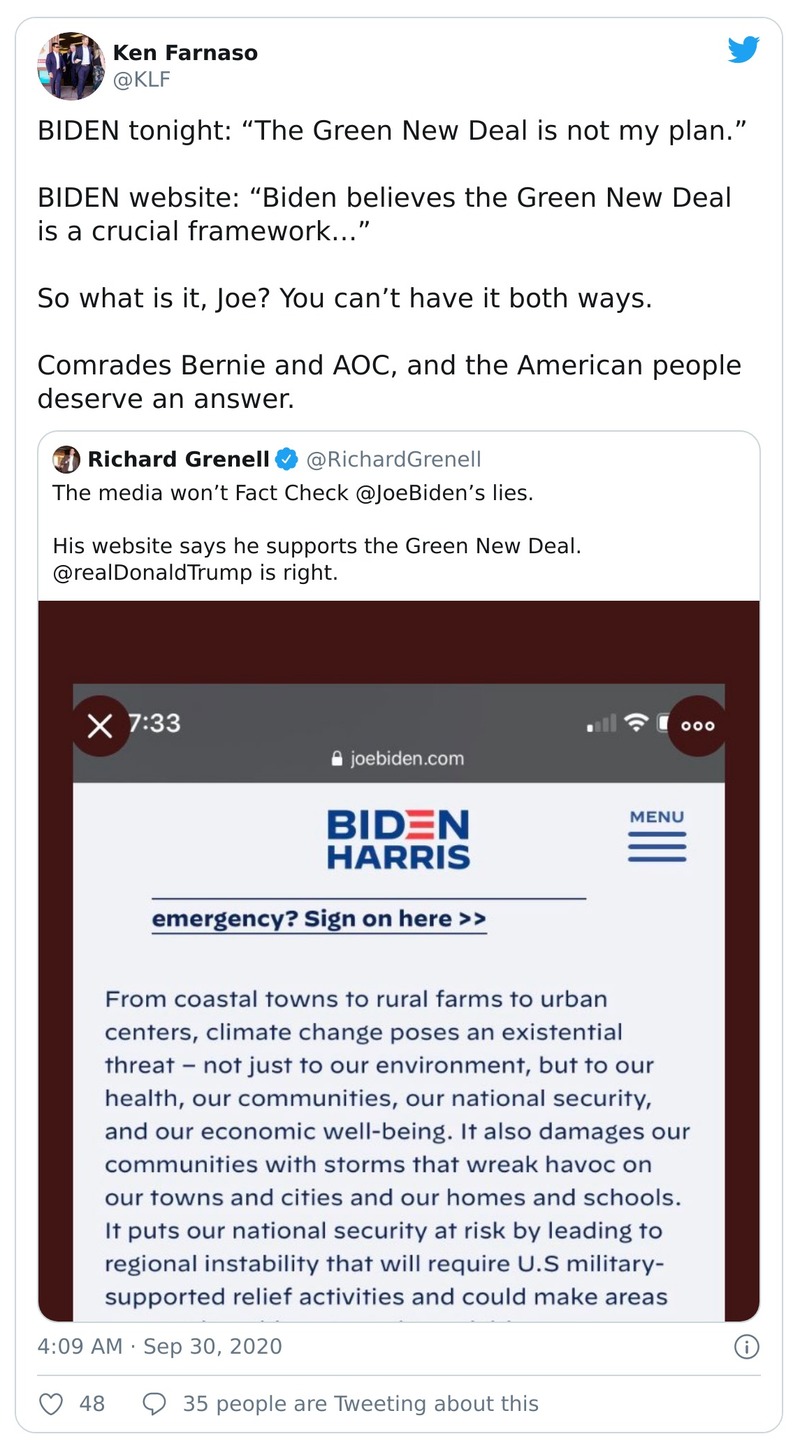
Task: Click the Biden Harris campaign logo
Action: (398, 840)
